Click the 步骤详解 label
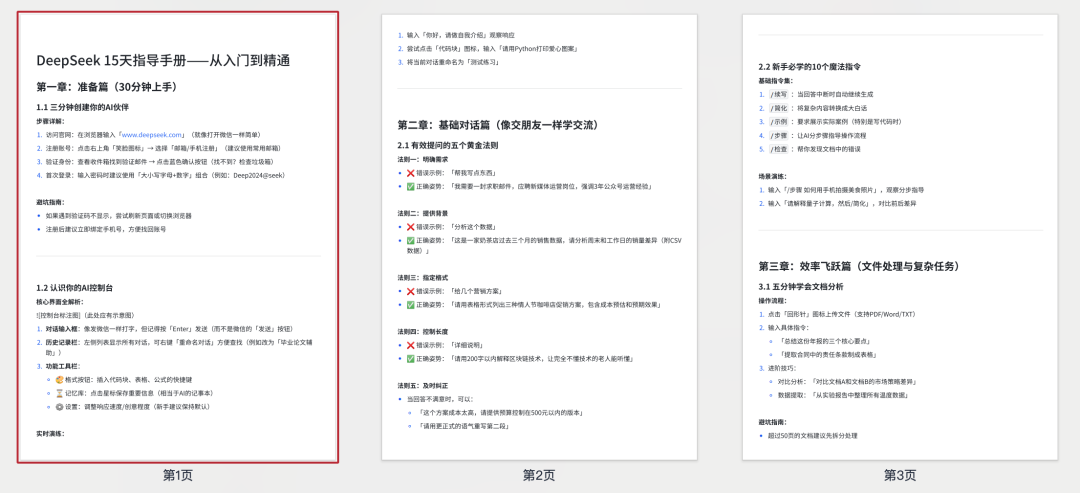 point(50,121)
